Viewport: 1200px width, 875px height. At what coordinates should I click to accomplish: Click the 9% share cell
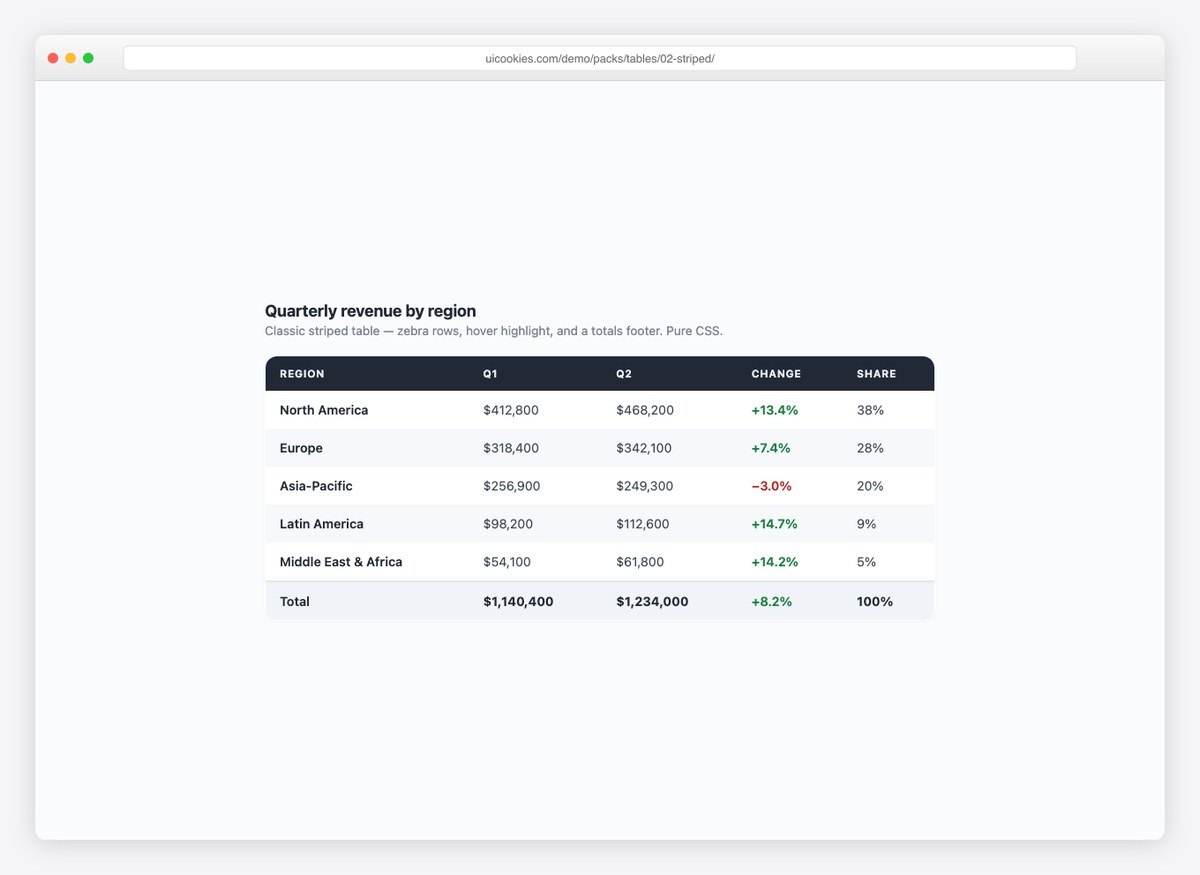866,524
